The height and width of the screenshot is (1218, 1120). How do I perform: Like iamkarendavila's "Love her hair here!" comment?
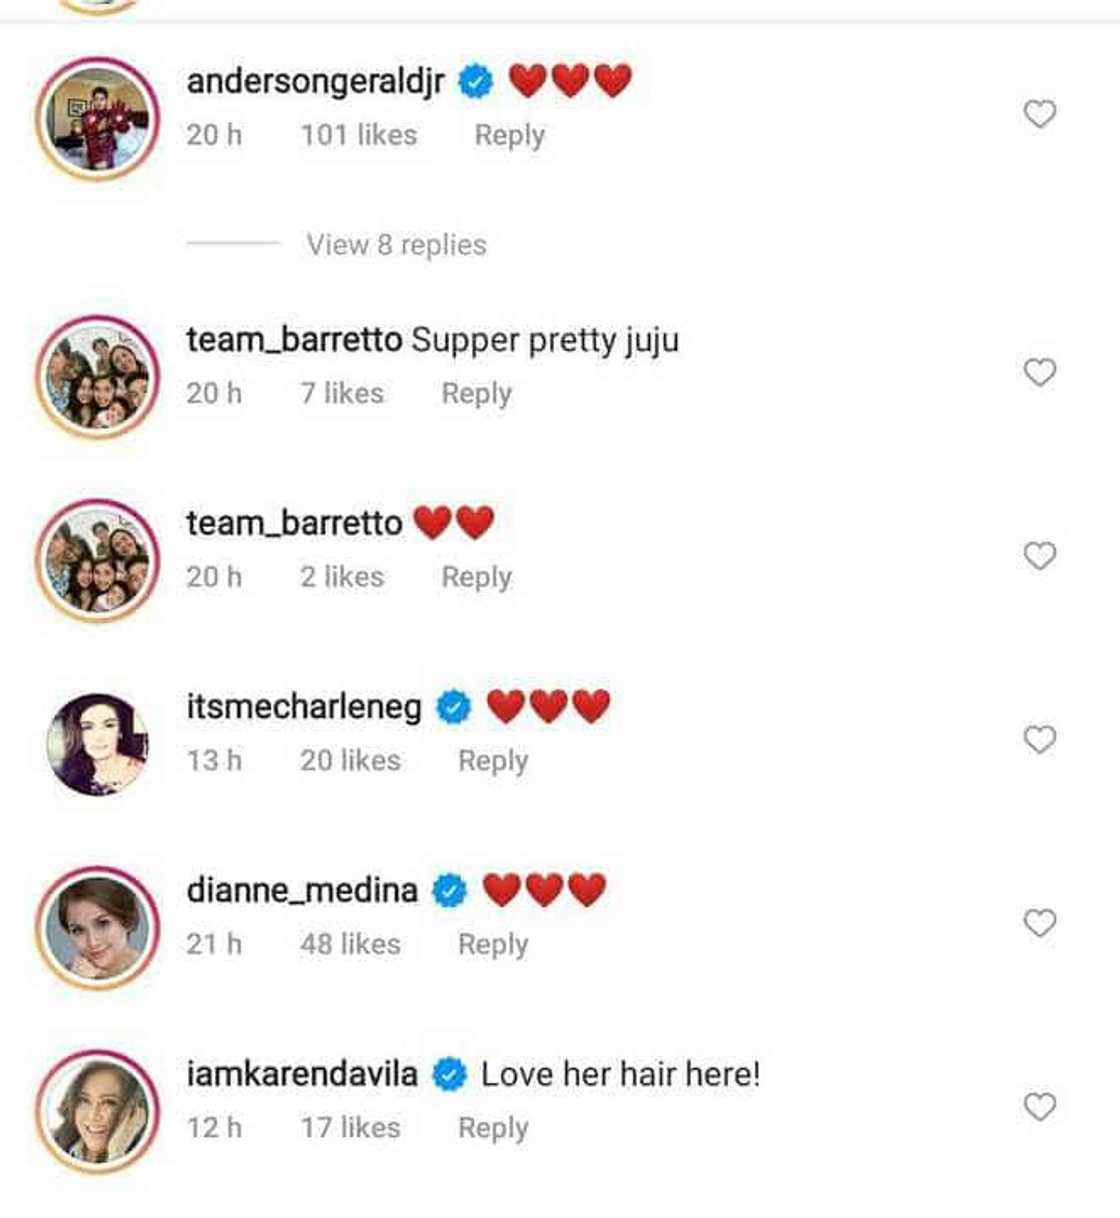tap(1040, 1107)
